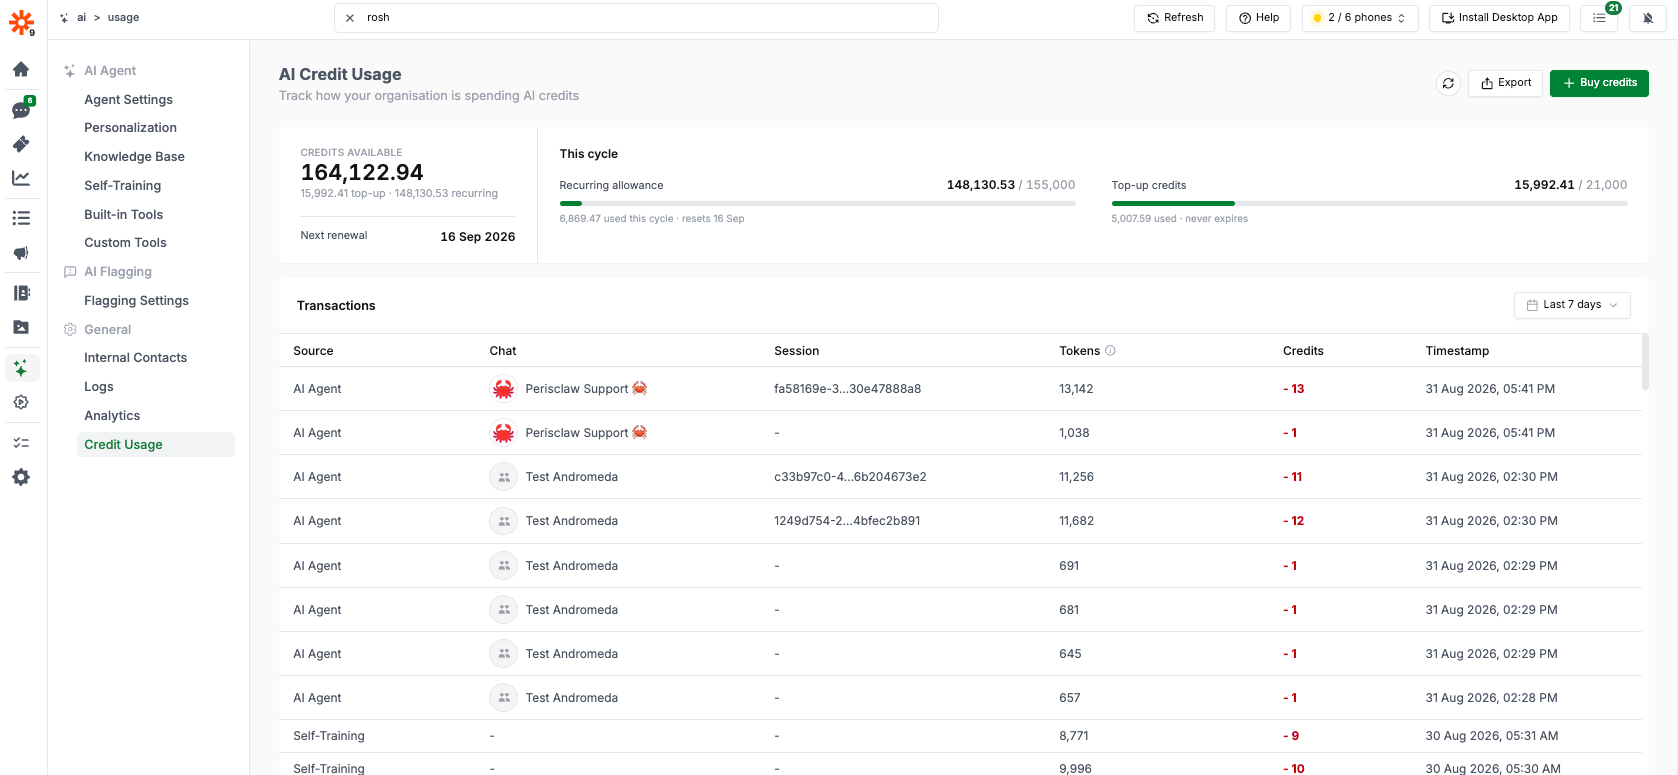This screenshot has height=775, width=1678.
Task: Click the Credits column header
Action: click(1303, 351)
